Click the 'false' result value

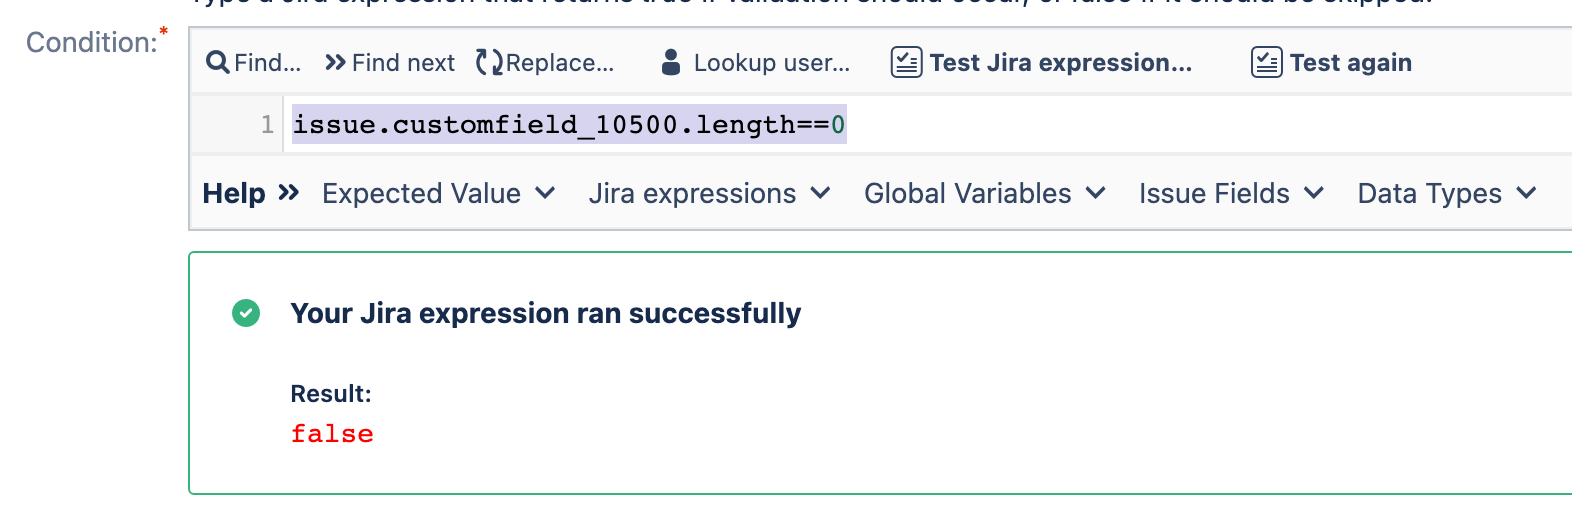pyautogui.click(x=332, y=434)
